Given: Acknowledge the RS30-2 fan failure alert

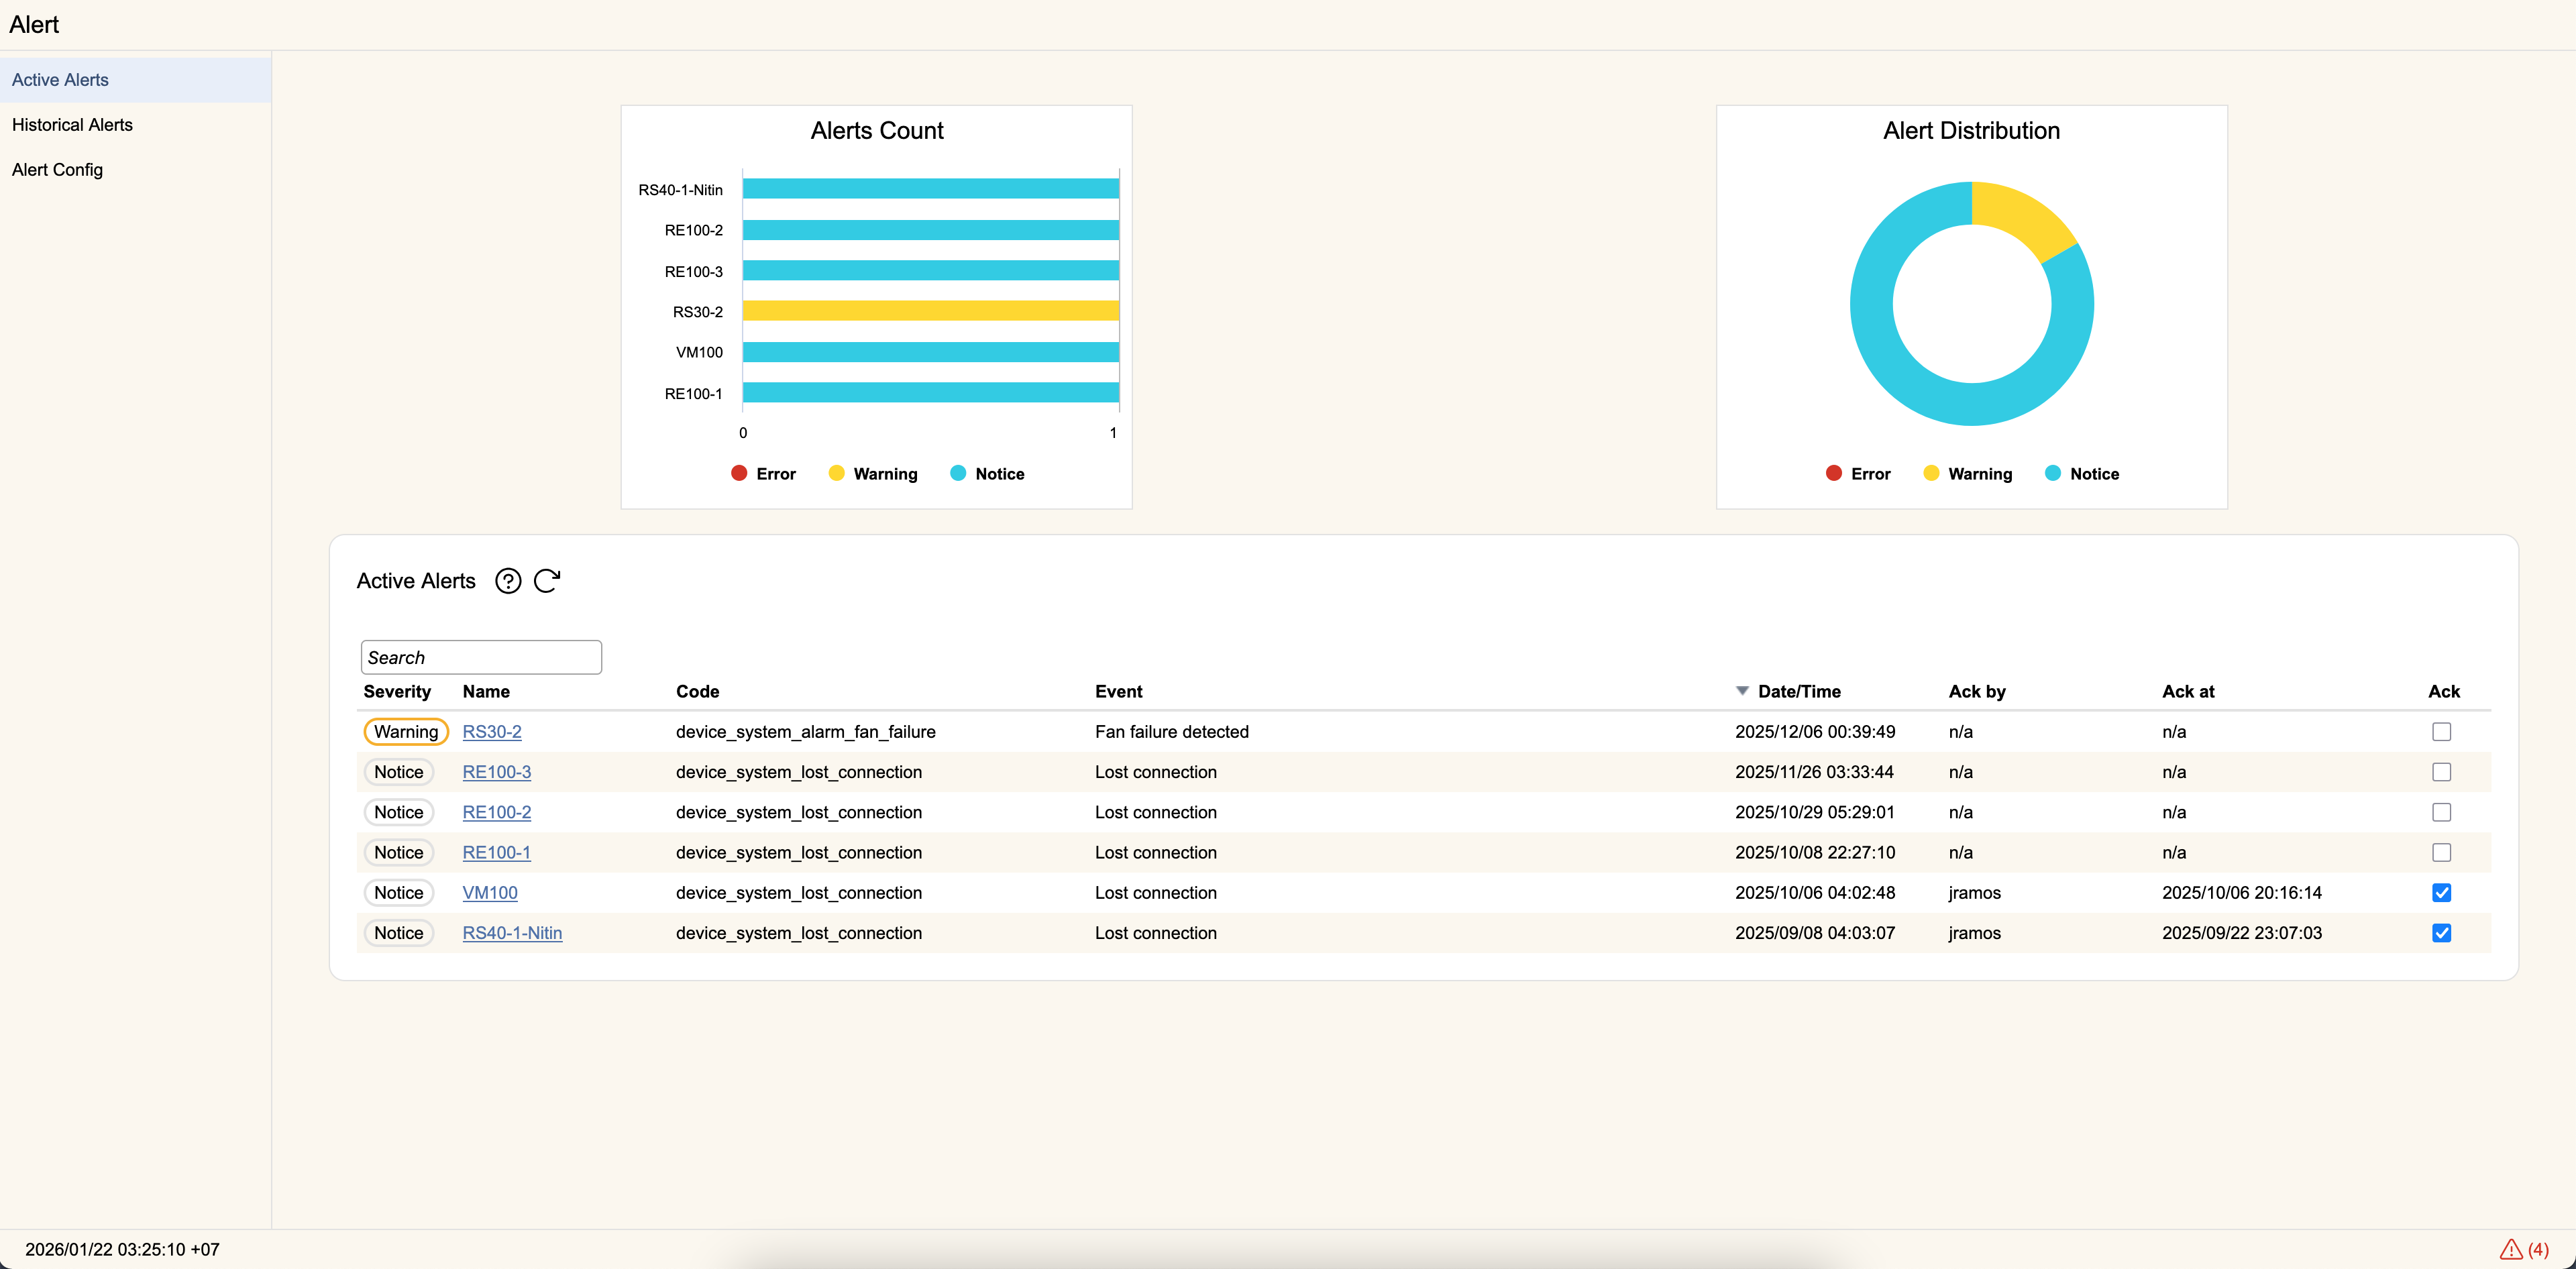Looking at the screenshot, I should pos(2441,732).
